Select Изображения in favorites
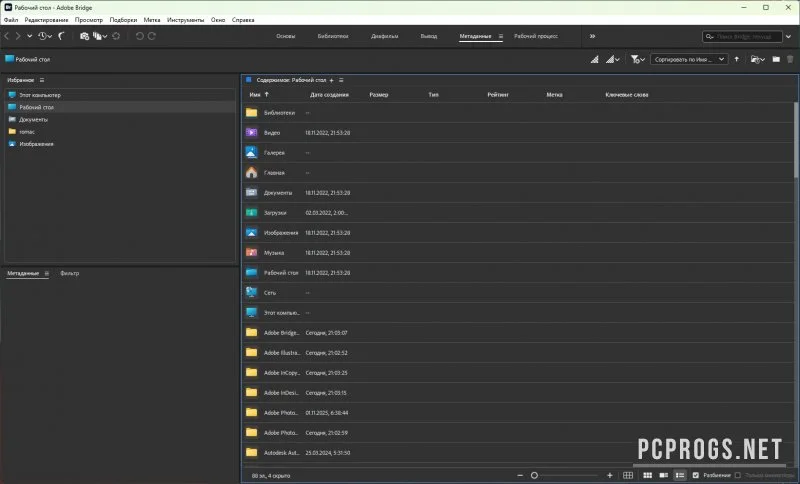Image resolution: width=800 pixels, height=484 pixels. pos(36,144)
